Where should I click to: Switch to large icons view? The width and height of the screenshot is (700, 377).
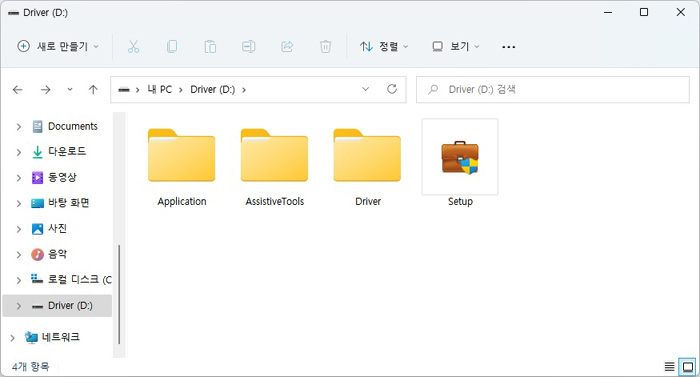(x=688, y=367)
